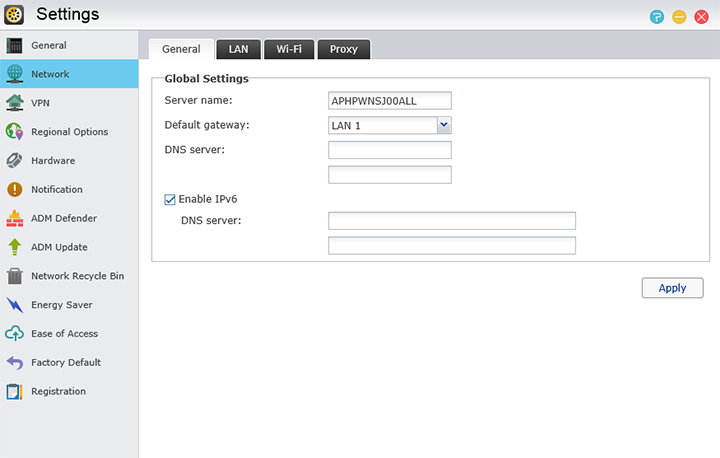Open the Registration sidebar item
This screenshot has width=720, height=458.
point(58,392)
